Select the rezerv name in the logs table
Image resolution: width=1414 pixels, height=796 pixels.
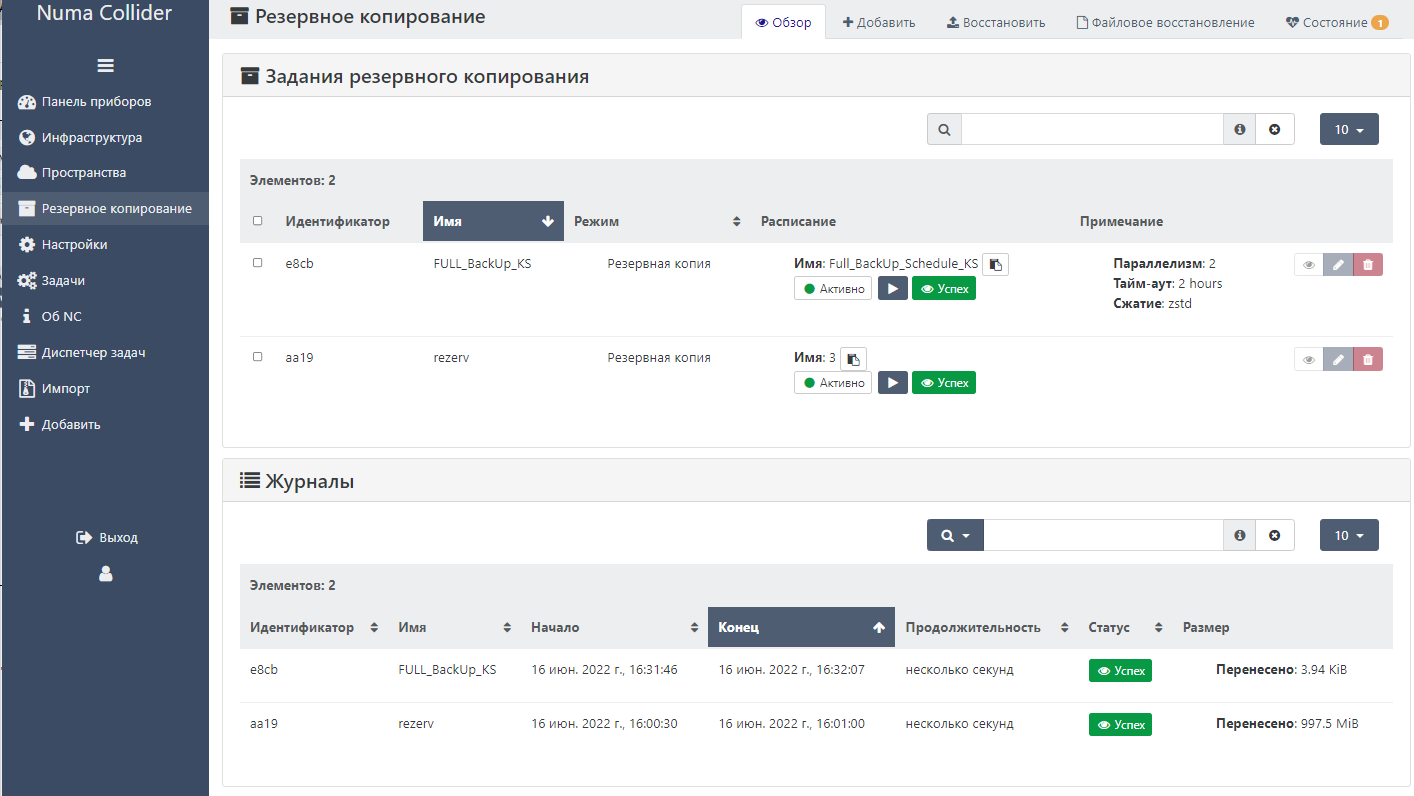[416, 724]
